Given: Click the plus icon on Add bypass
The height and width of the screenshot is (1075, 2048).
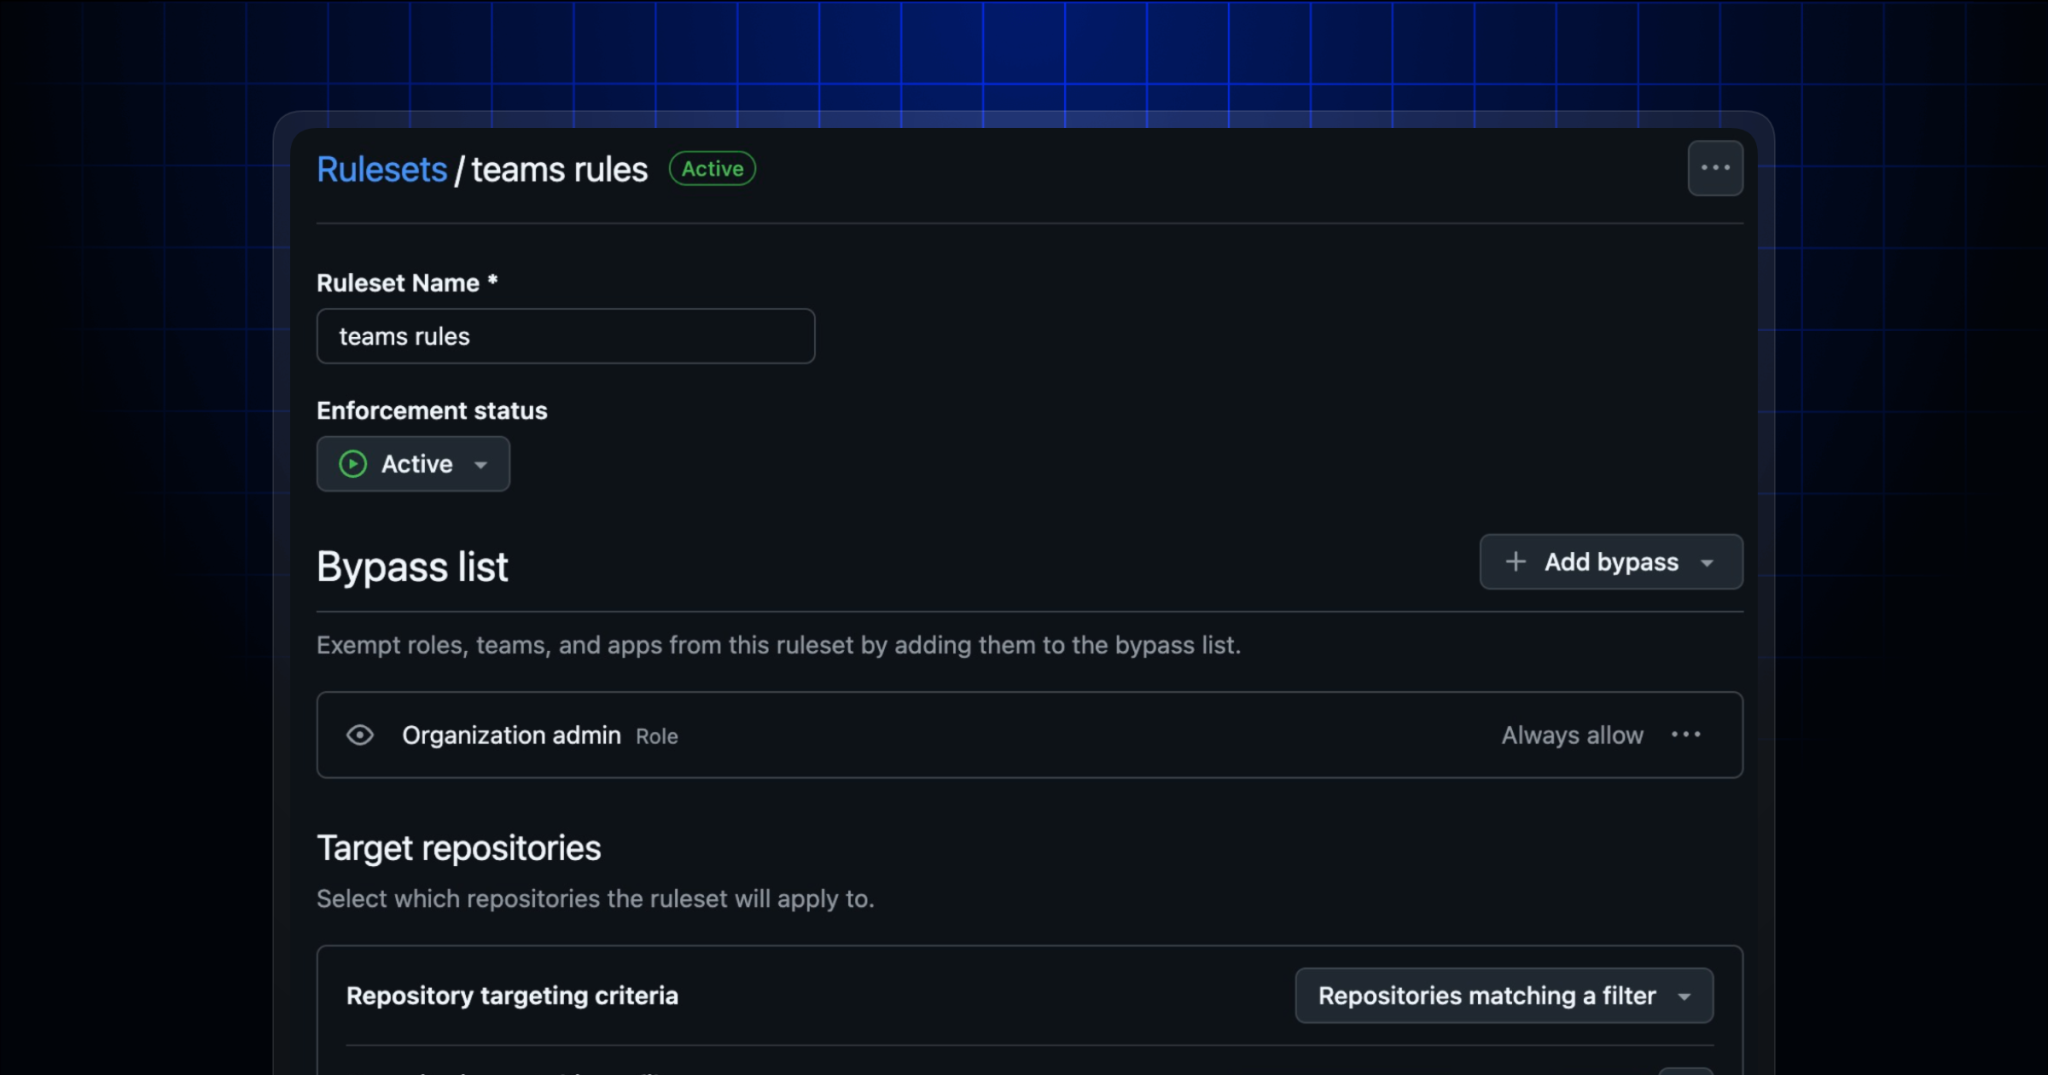Looking at the screenshot, I should pyautogui.click(x=1516, y=561).
